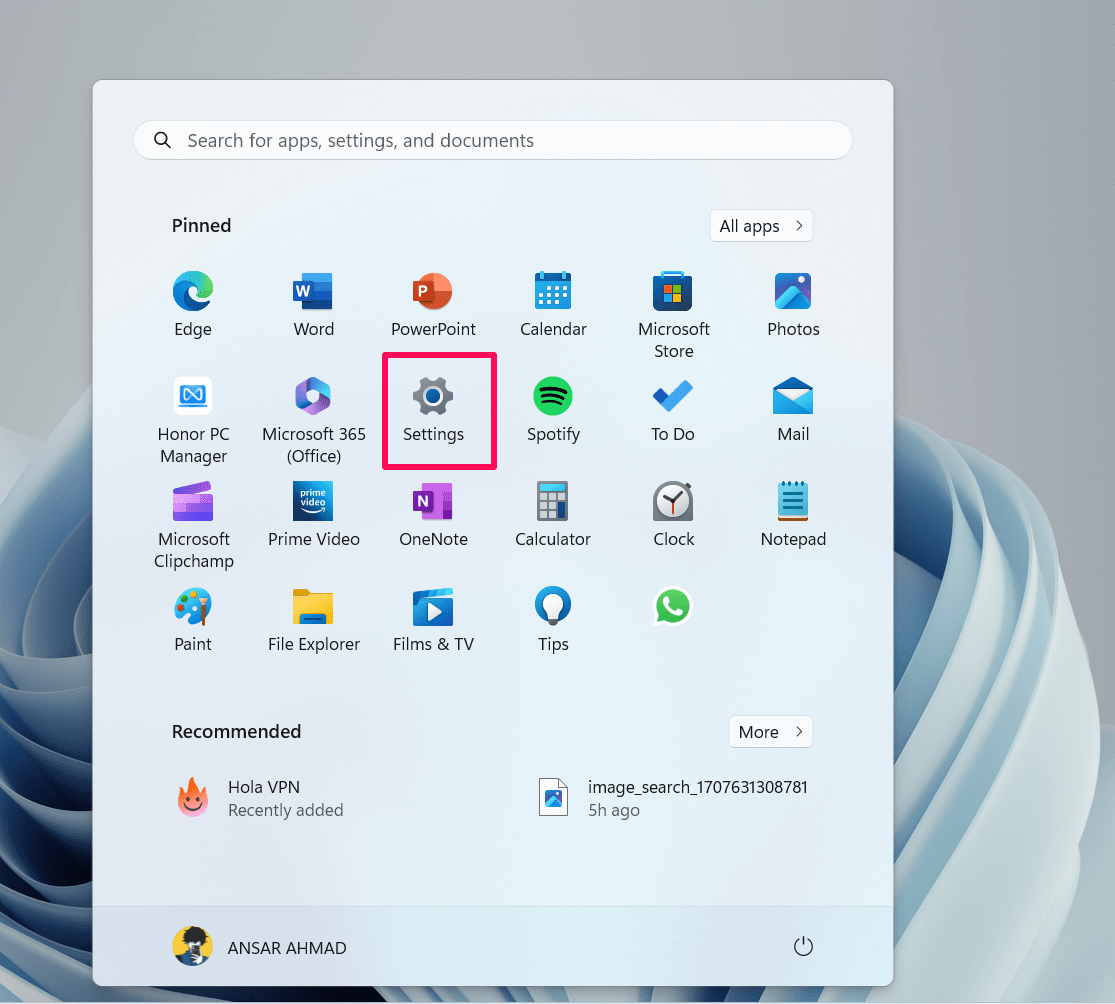Screen dimensions: 1115x1004
Task: Open recommended Hola VPN item
Action: tap(262, 798)
